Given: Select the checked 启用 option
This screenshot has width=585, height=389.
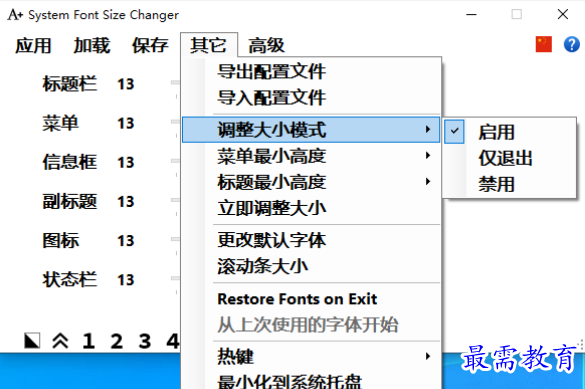Looking at the screenshot, I should pyautogui.click(x=510, y=132).
